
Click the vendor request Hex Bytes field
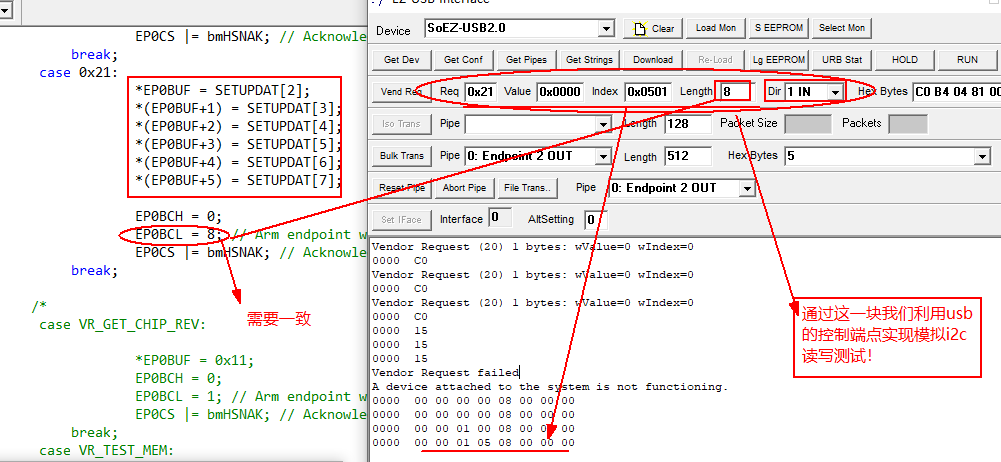coord(957,92)
